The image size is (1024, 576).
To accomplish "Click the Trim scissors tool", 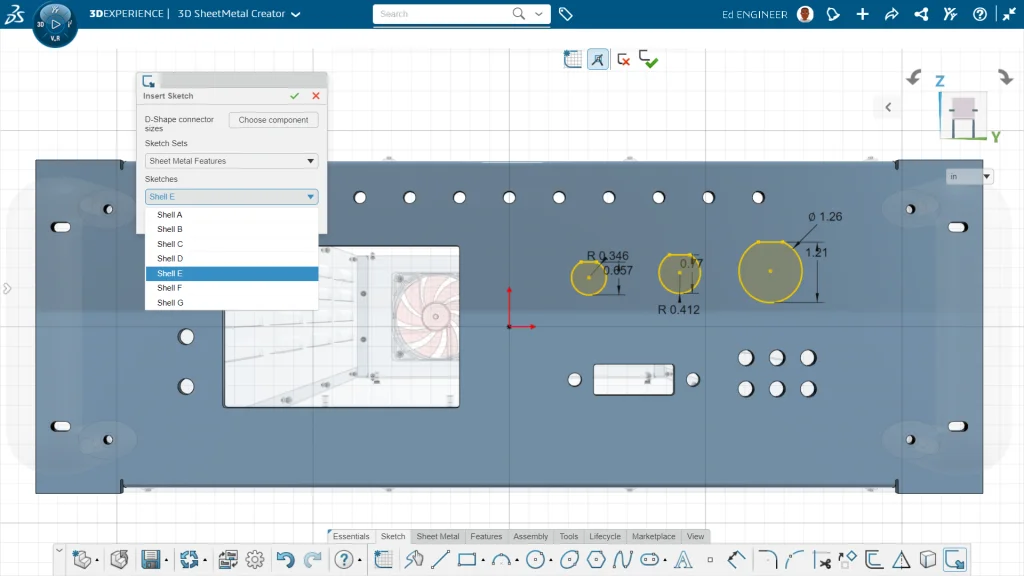I will click(x=821, y=560).
